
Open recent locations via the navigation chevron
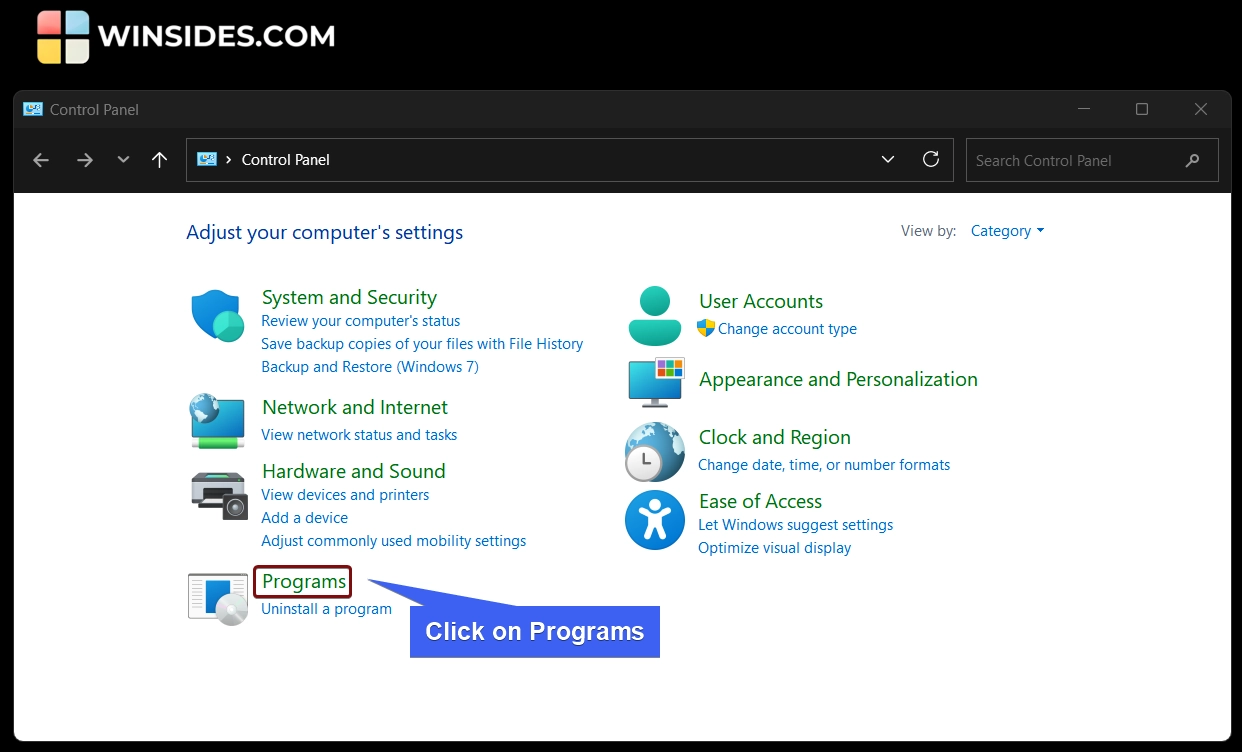122,159
